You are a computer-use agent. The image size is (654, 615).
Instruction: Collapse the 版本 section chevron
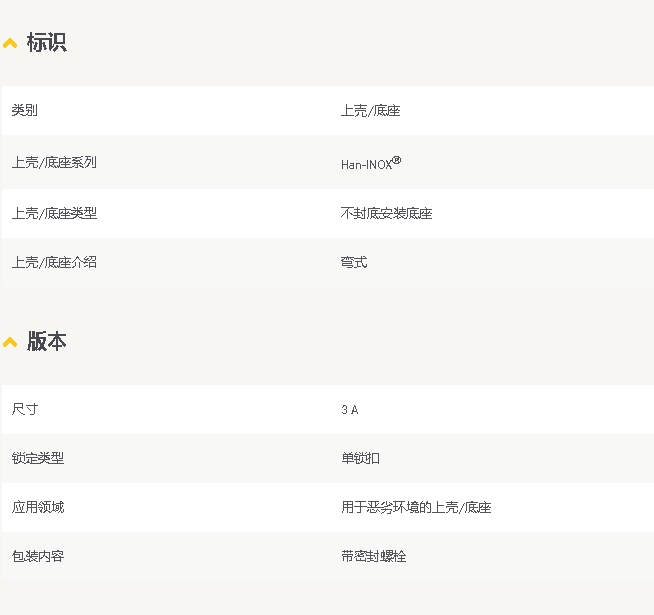(10, 343)
